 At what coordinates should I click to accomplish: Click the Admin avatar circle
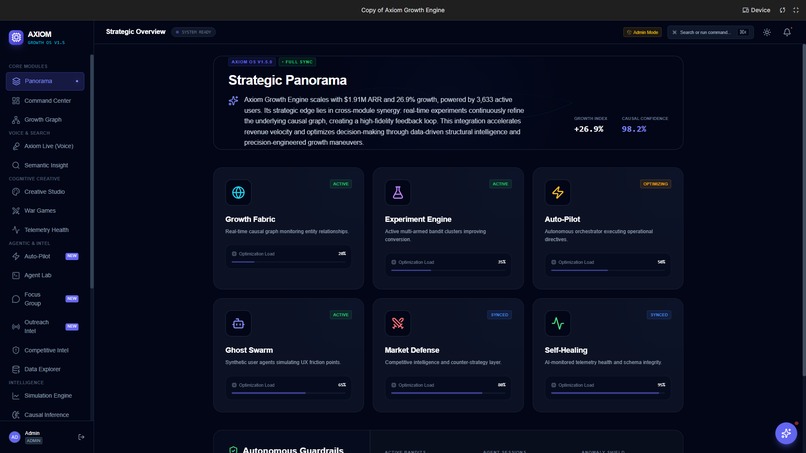point(14,437)
